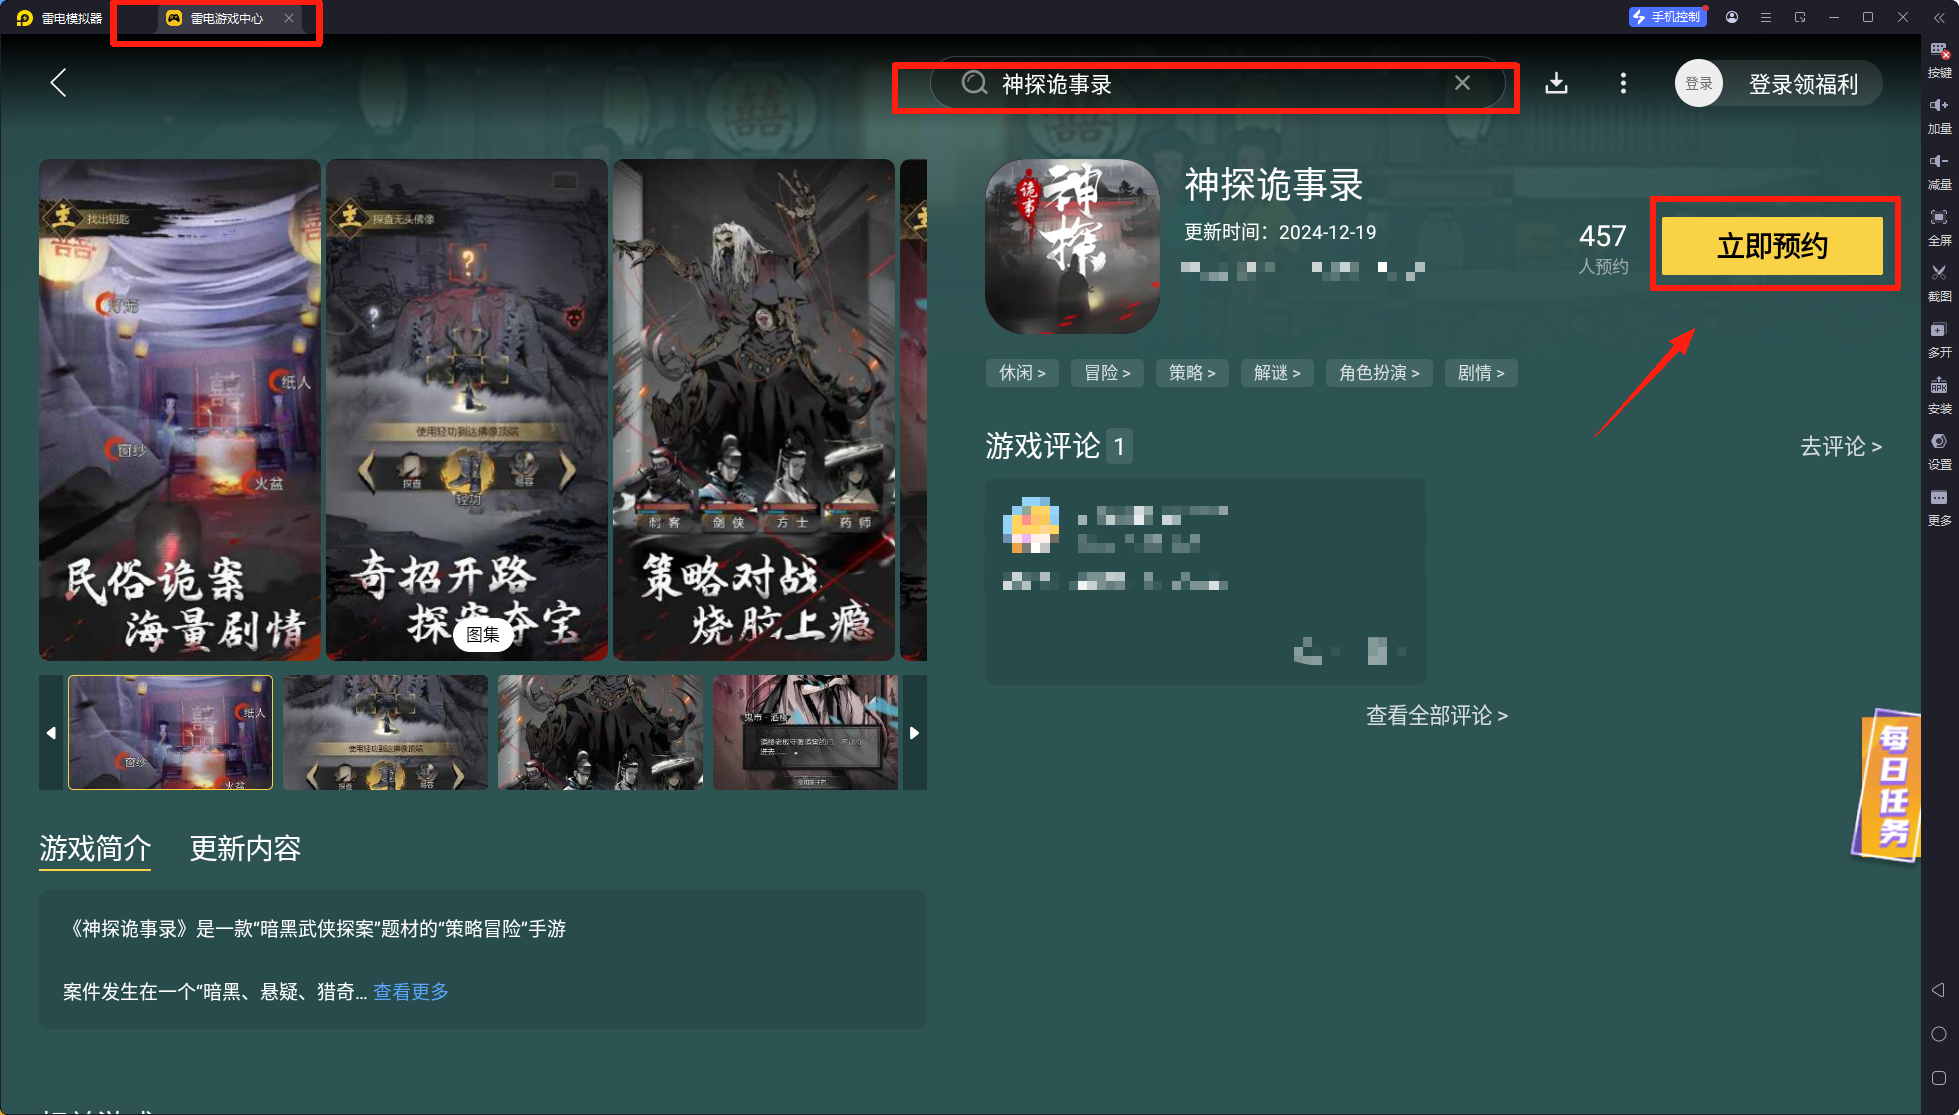1959x1115 pixels.
Task: Open 设置 emulator settings
Action: [1939, 451]
